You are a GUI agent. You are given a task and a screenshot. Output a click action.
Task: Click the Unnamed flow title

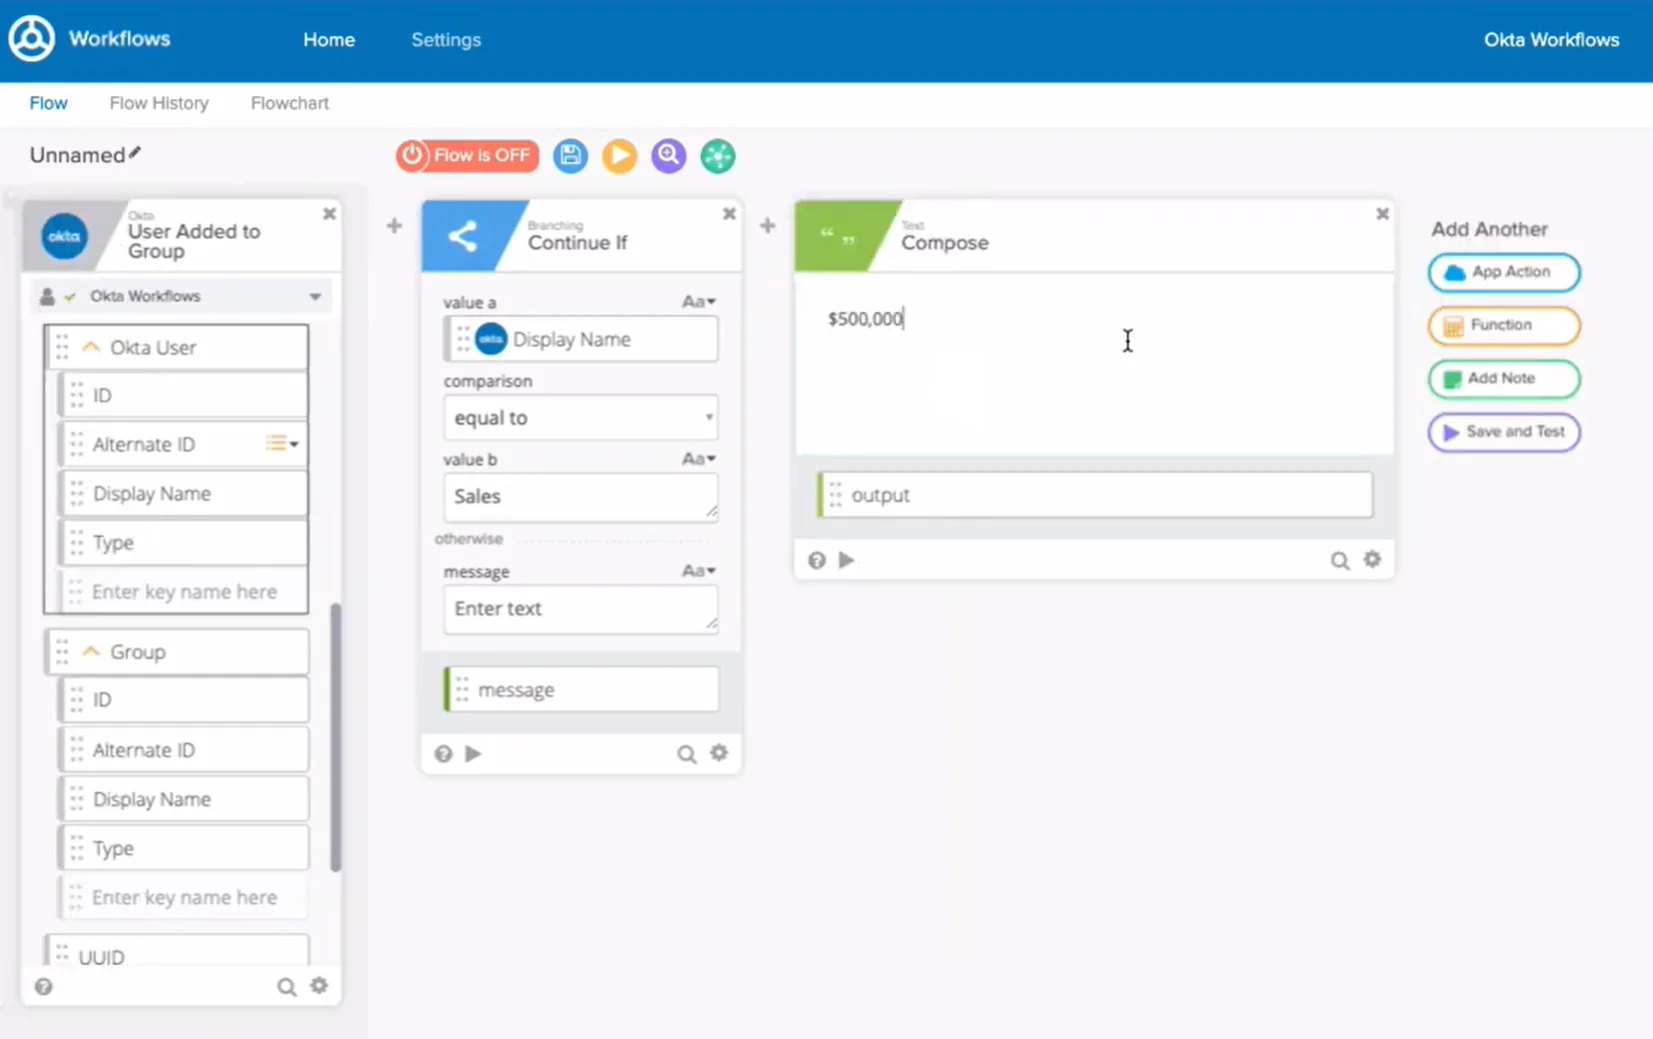(x=77, y=155)
